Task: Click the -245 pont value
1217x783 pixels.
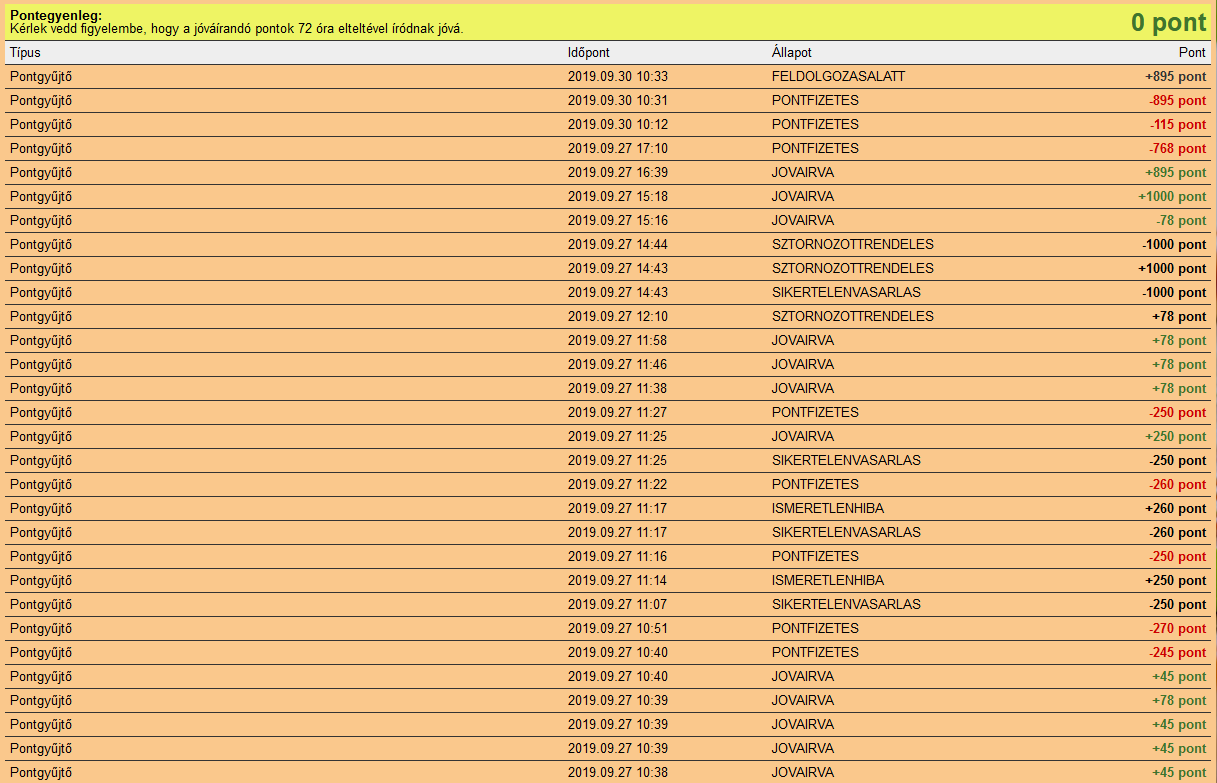Action: 1177,652
